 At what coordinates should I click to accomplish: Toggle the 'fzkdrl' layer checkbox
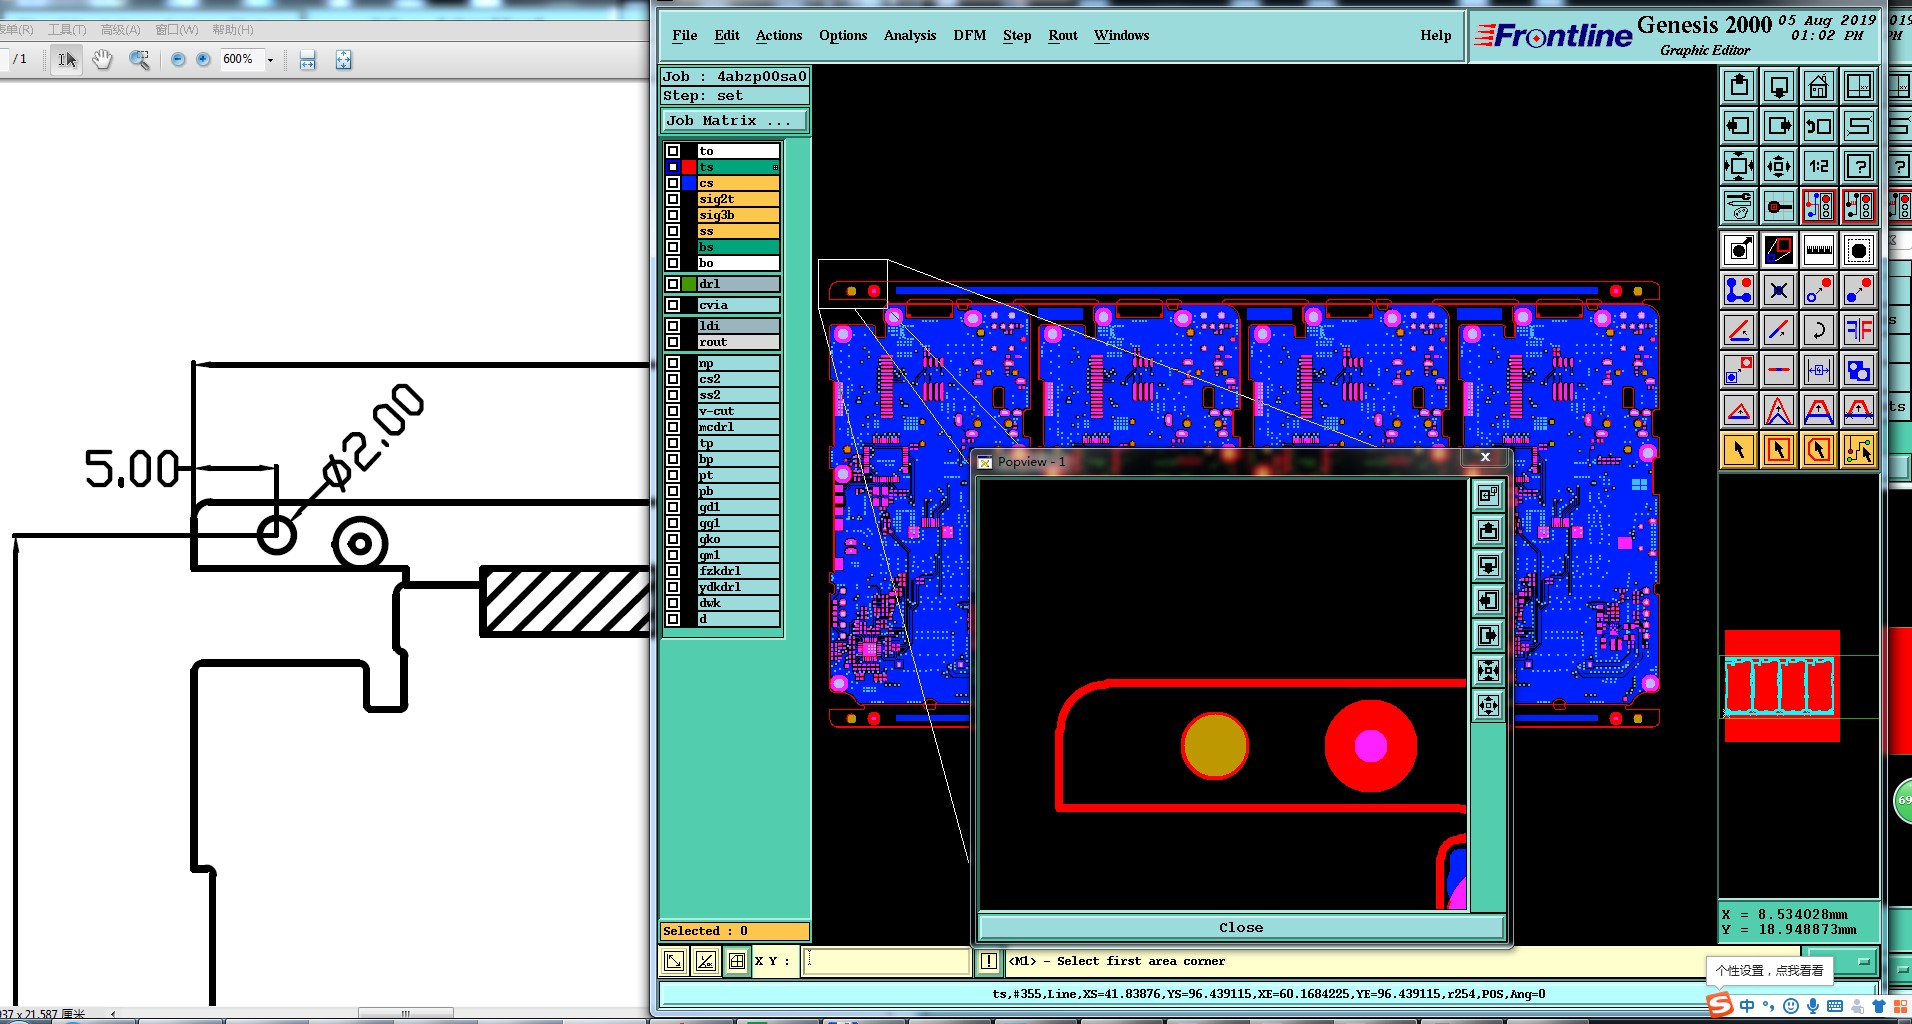(673, 571)
